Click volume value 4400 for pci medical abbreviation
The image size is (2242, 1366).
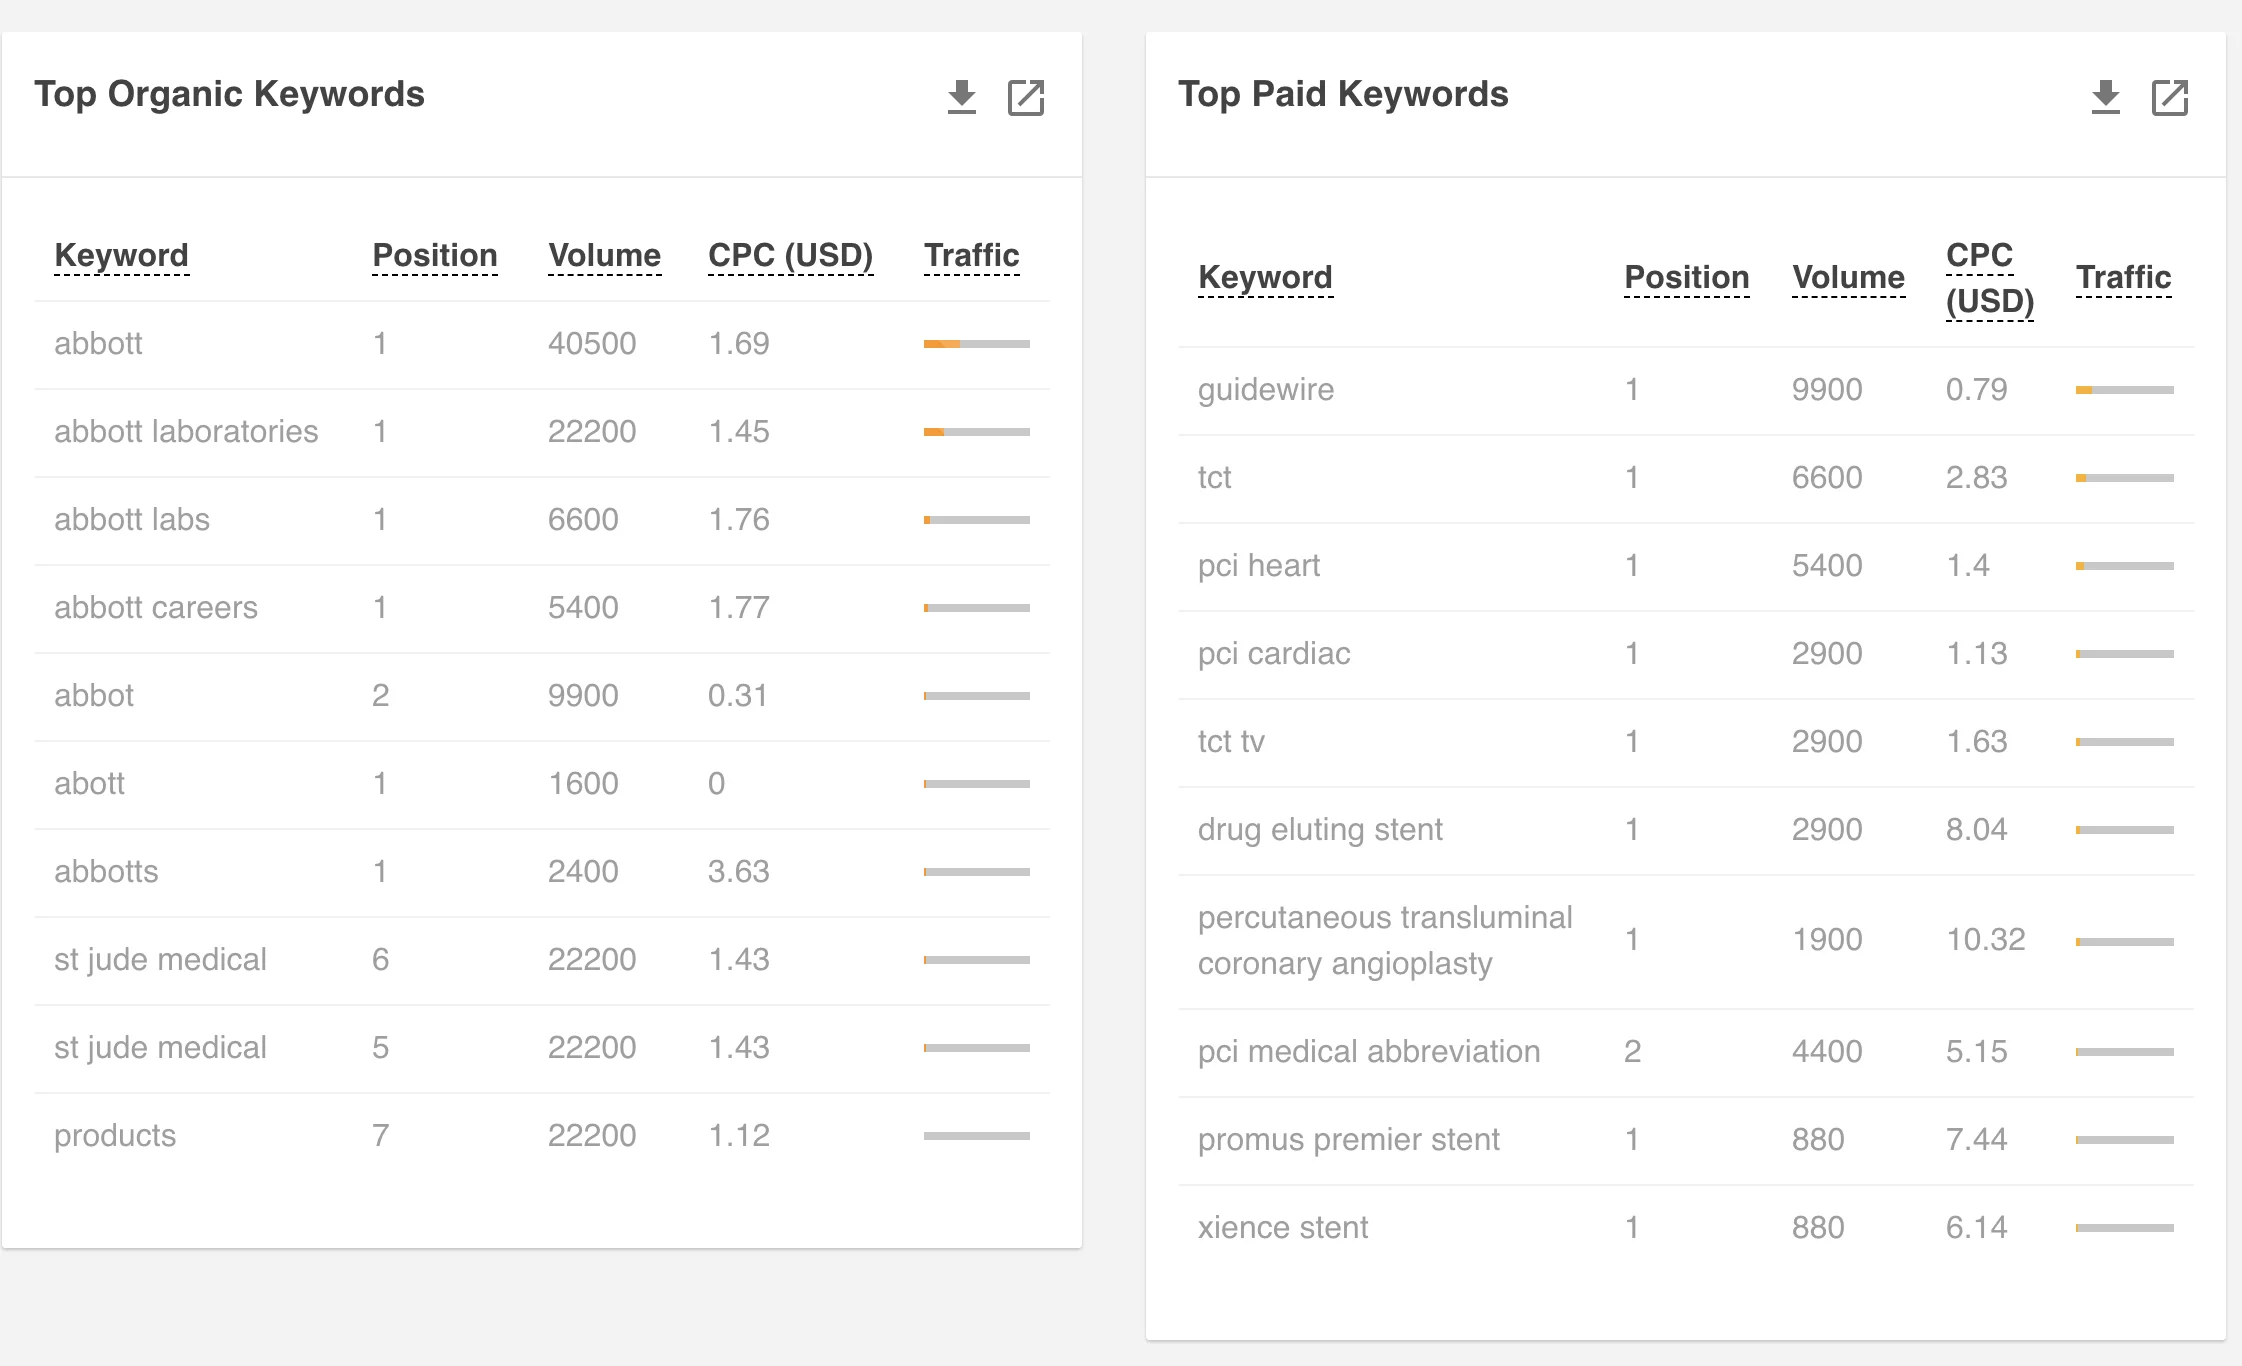coord(1827,1052)
